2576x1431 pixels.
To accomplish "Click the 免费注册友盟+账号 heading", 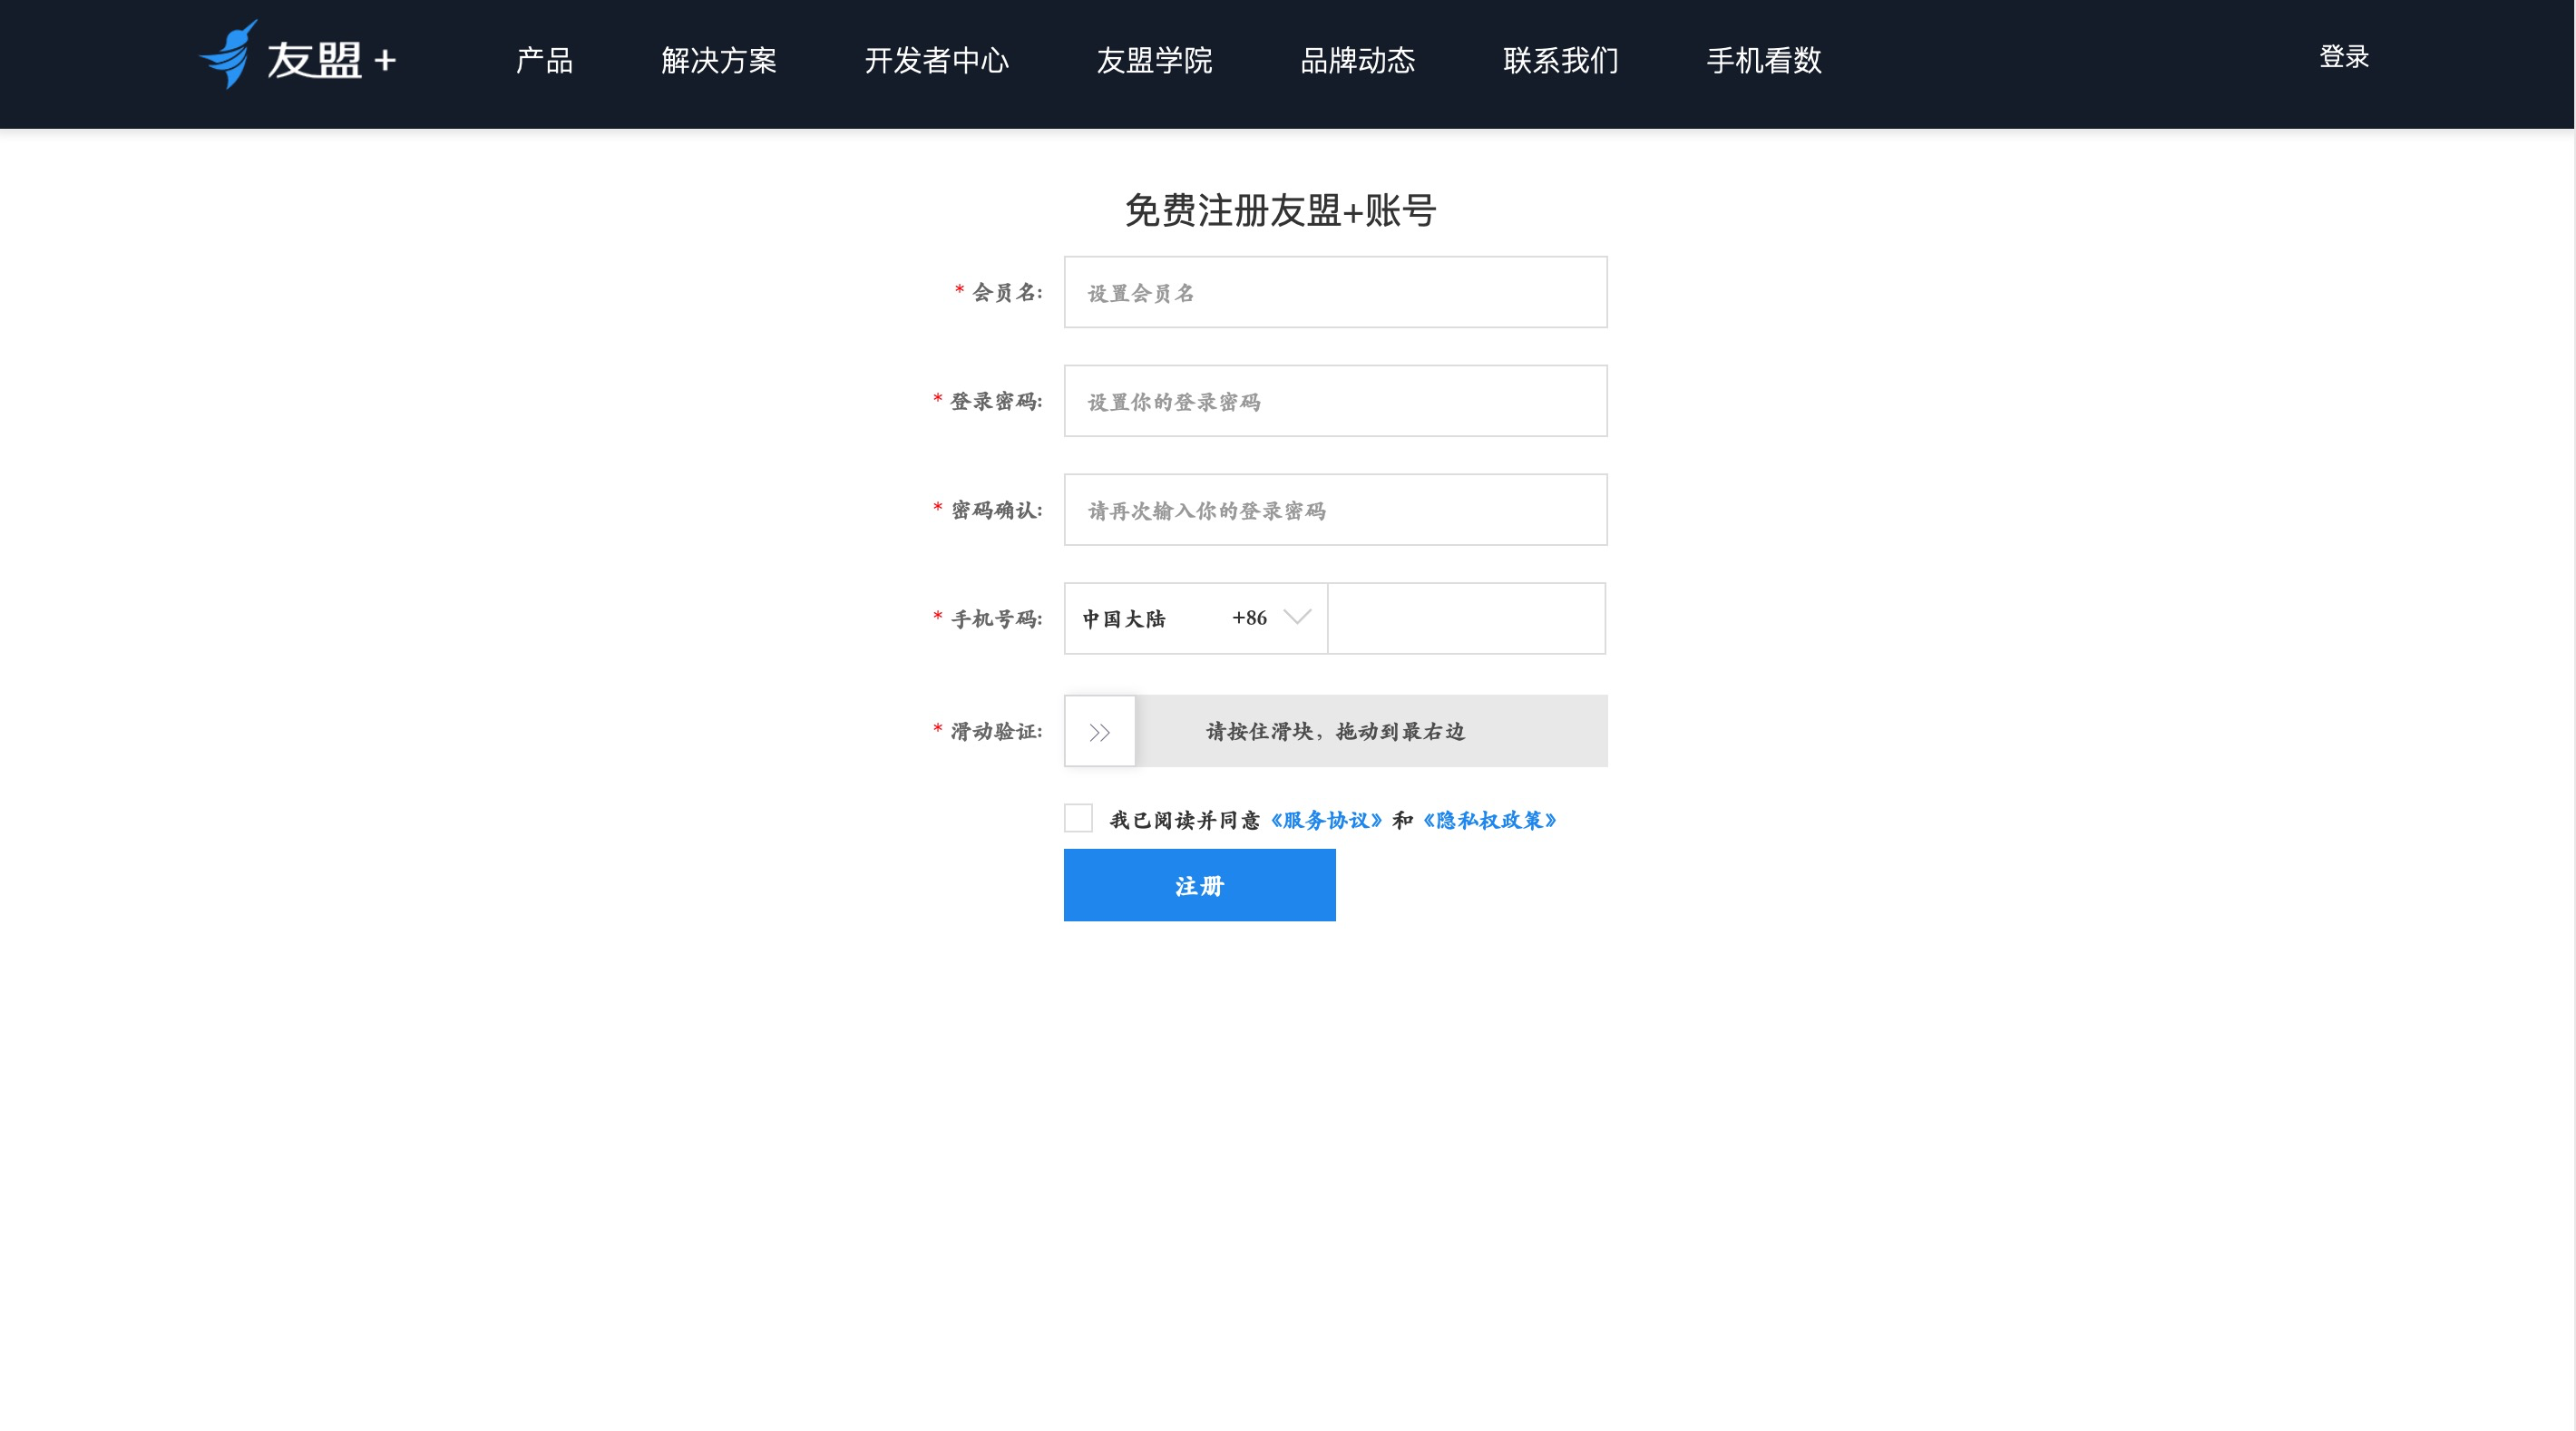I will (x=1281, y=210).
